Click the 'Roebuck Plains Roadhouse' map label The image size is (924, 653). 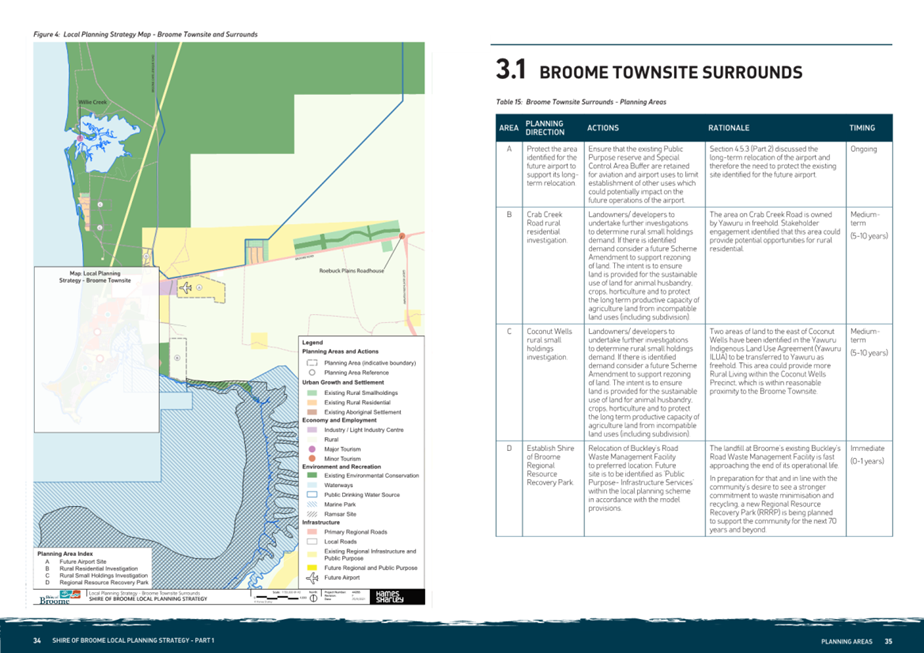click(x=351, y=271)
